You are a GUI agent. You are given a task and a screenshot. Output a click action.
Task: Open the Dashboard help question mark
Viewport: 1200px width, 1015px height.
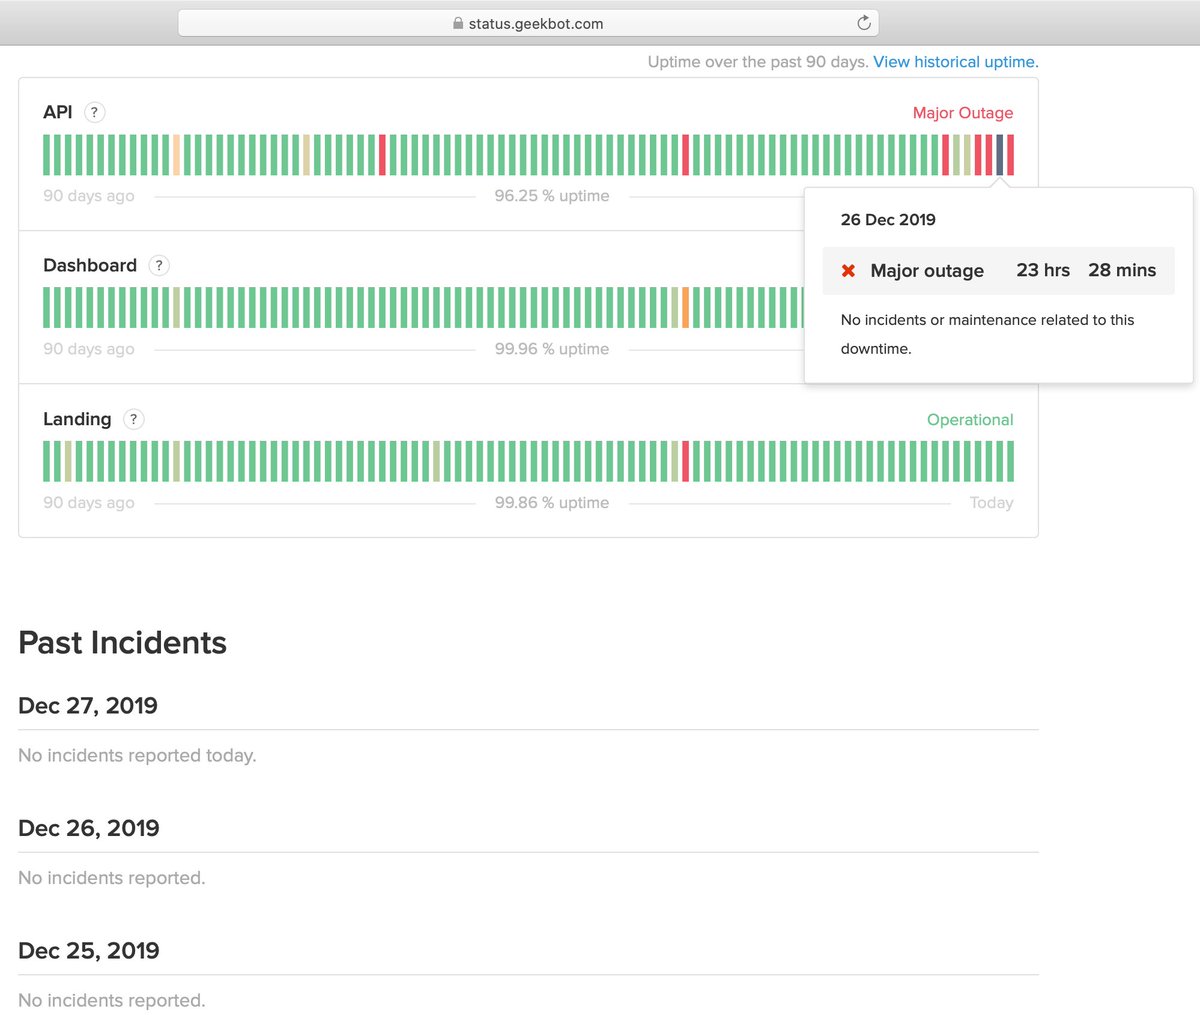[x=158, y=265]
